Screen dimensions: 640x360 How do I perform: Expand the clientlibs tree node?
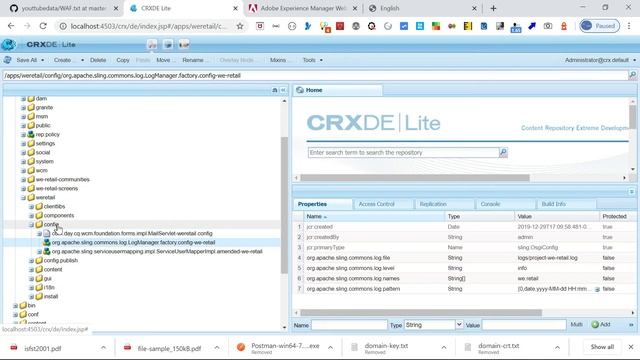click(31, 207)
